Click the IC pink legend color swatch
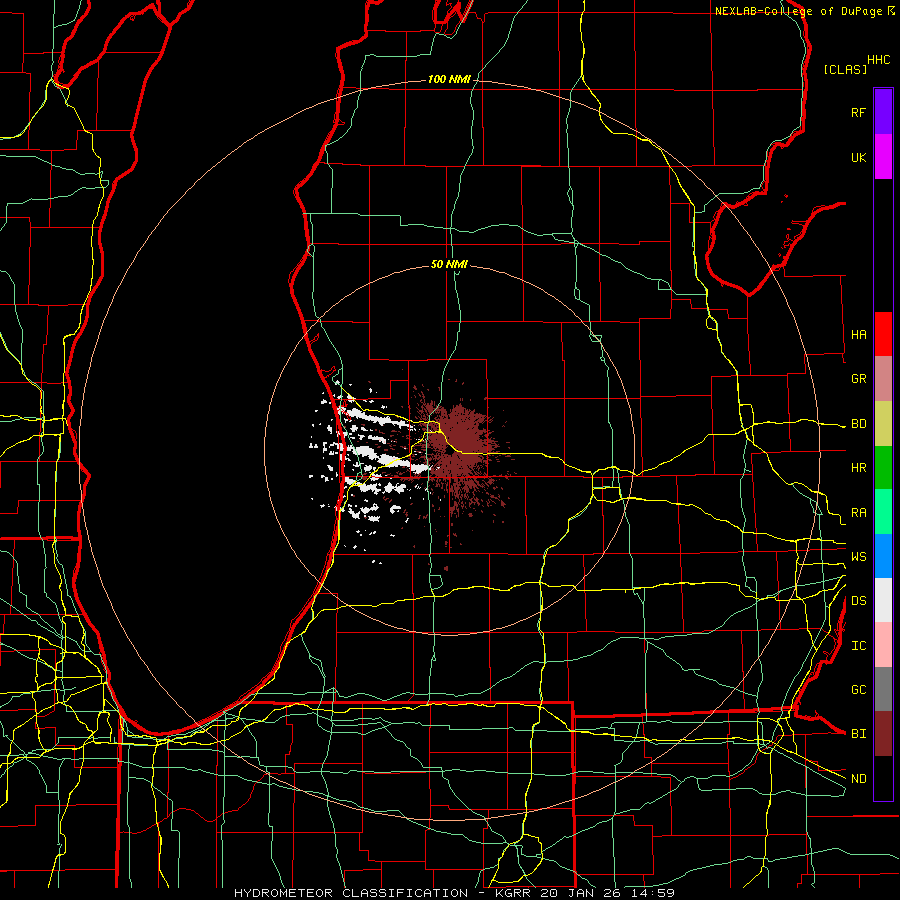The height and width of the screenshot is (900, 900). (x=883, y=645)
